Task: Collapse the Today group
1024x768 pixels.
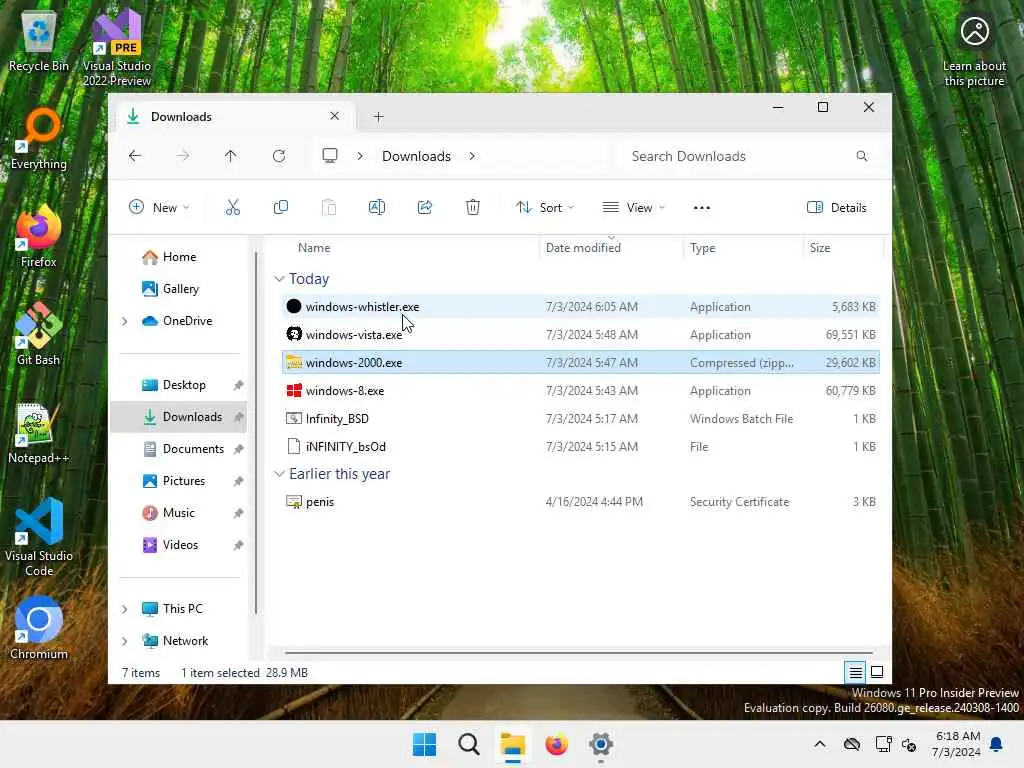Action: [279, 279]
